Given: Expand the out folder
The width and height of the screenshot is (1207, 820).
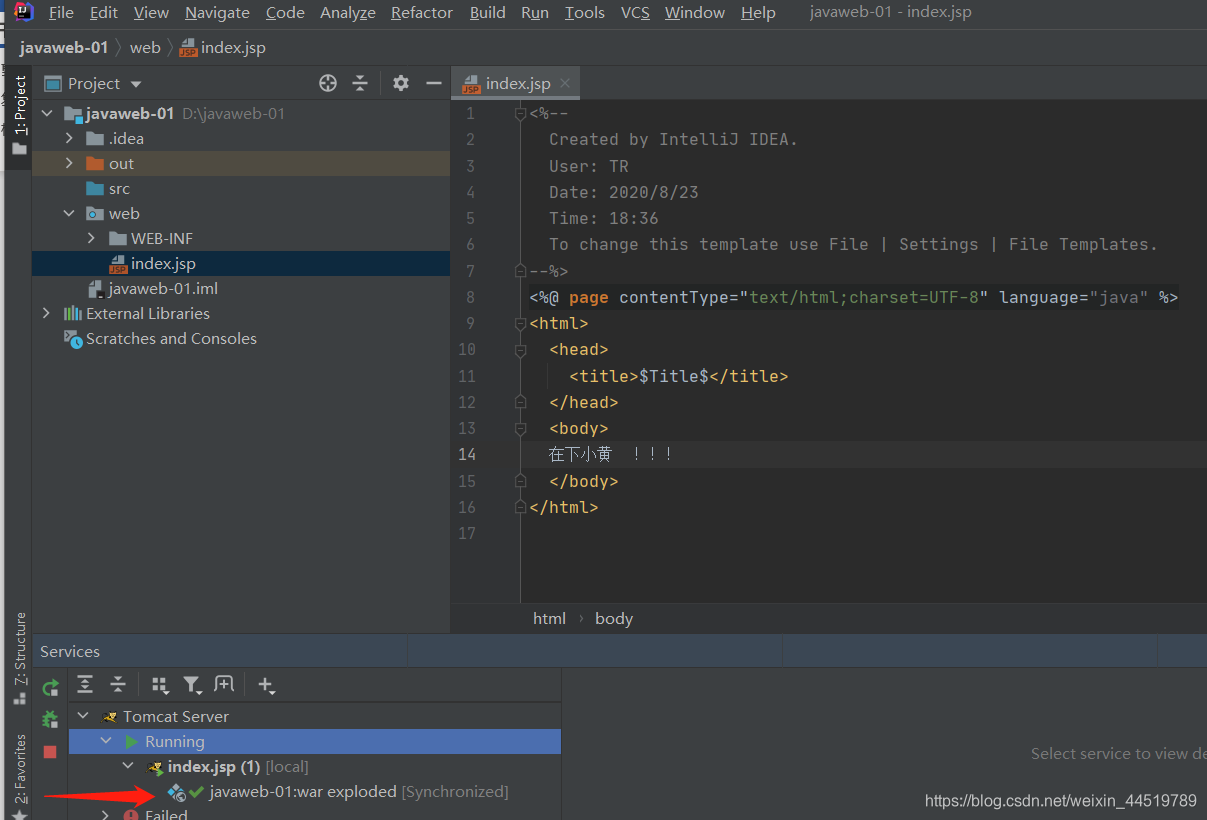Looking at the screenshot, I should pos(69,164).
